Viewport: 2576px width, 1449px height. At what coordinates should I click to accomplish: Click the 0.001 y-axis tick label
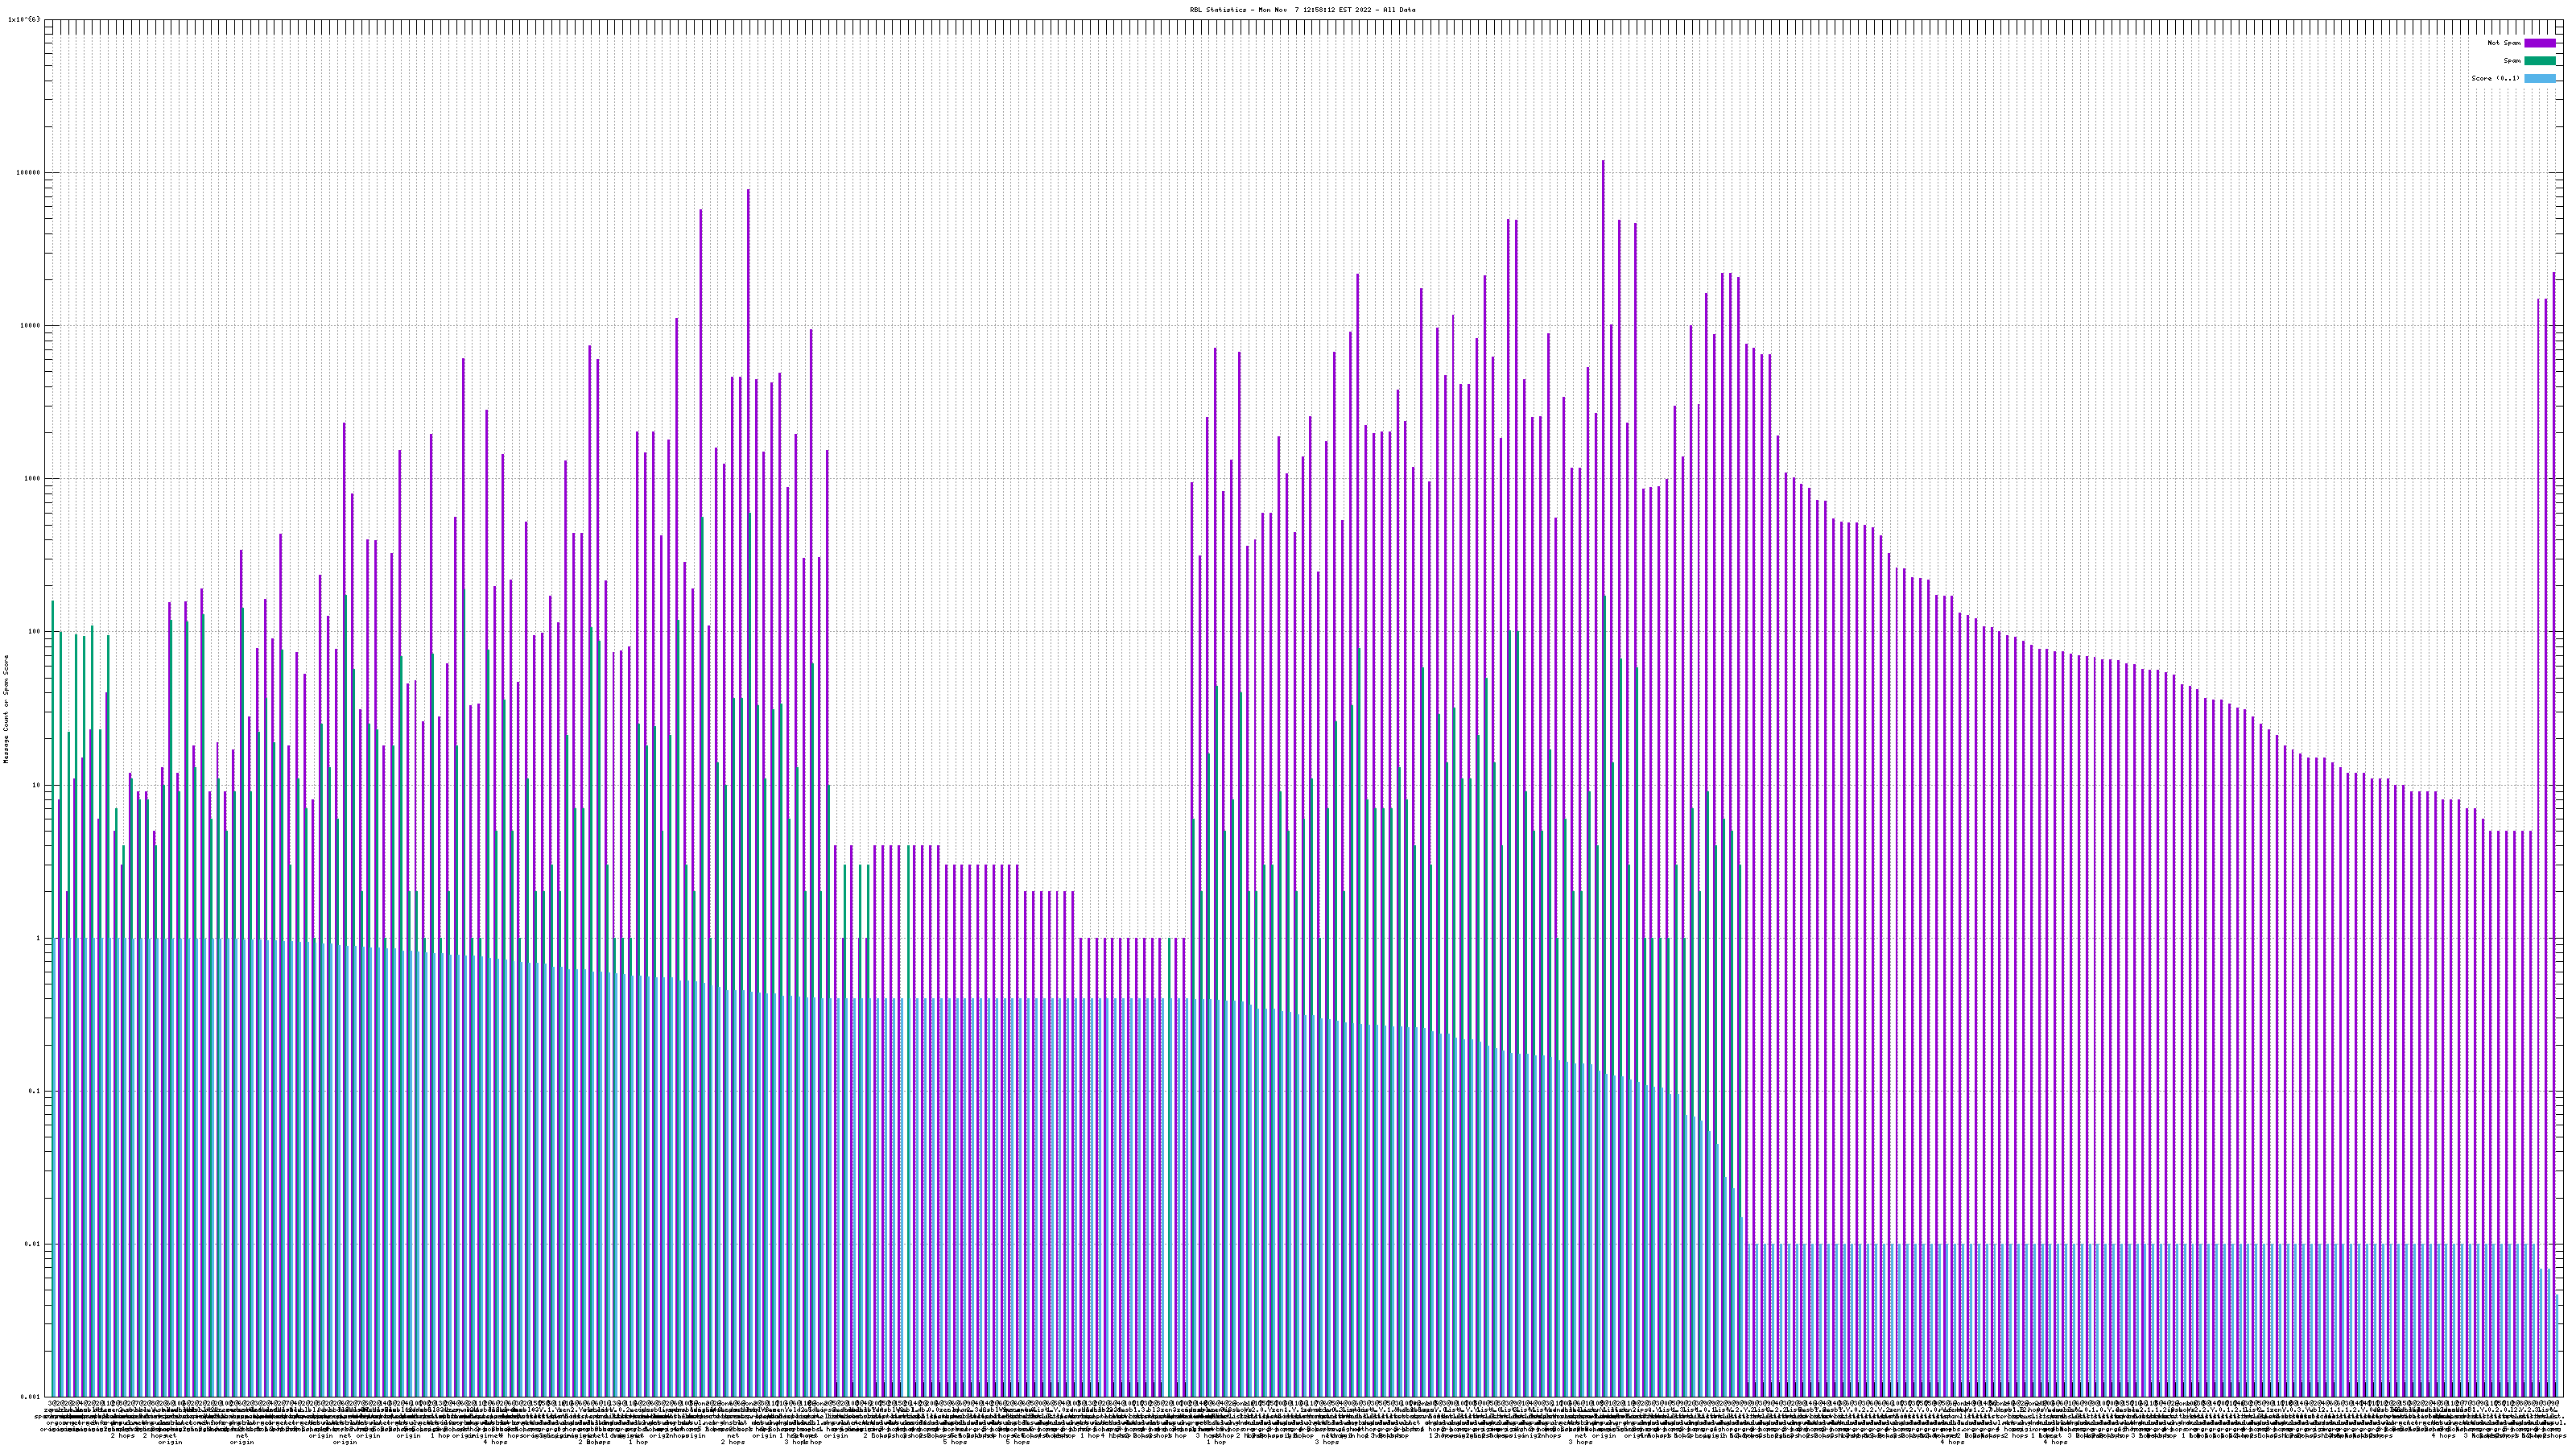tap(31, 1397)
